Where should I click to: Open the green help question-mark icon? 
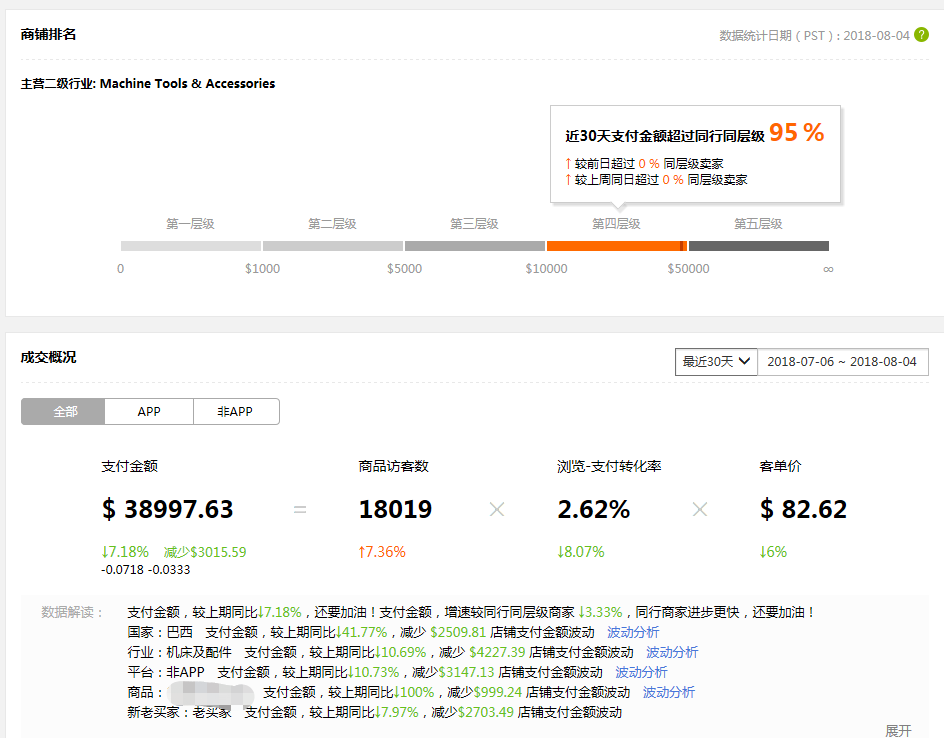[921, 35]
